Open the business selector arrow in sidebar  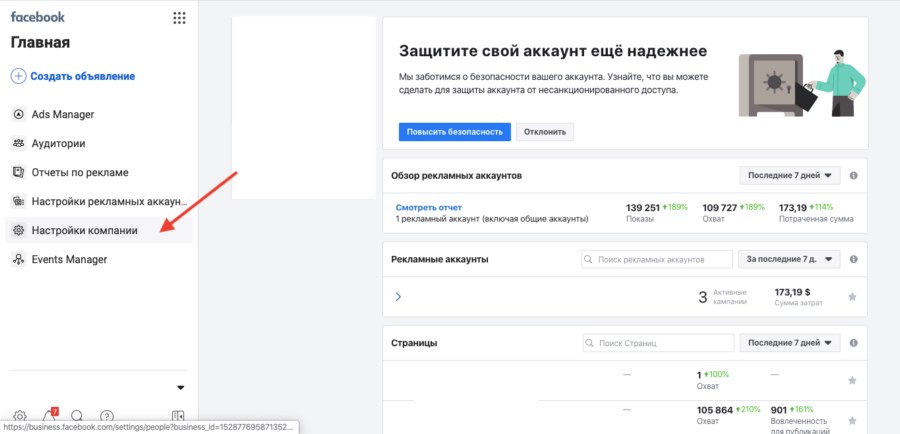click(181, 388)
